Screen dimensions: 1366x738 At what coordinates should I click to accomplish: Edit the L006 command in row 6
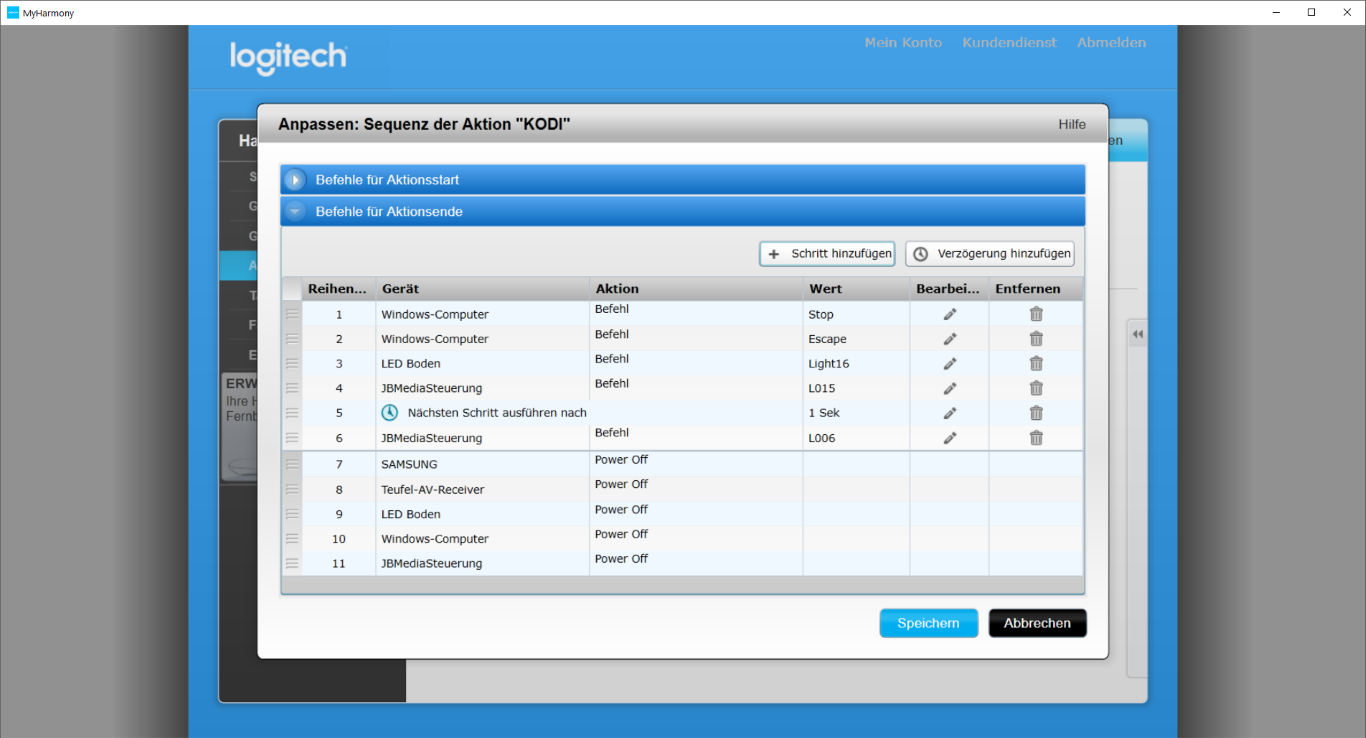tap(950, 438)
